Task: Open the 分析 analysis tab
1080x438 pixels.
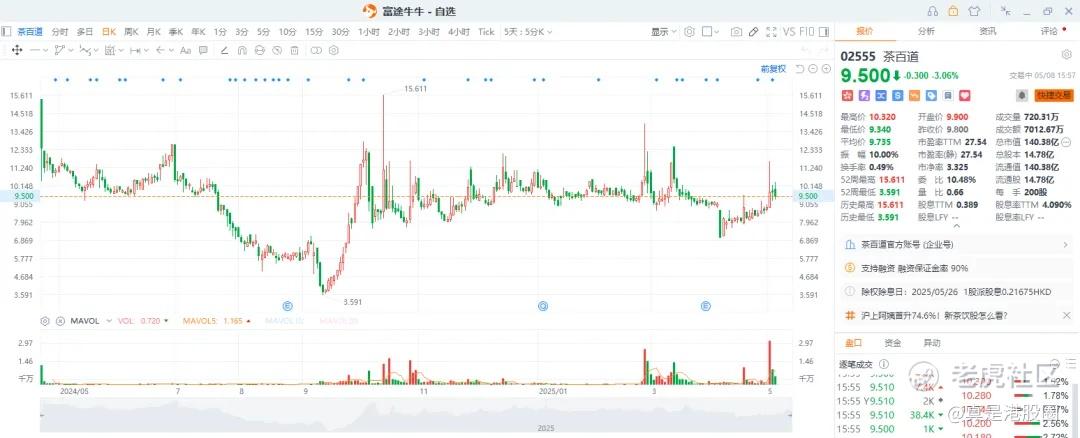Action: tap(926, 31)
